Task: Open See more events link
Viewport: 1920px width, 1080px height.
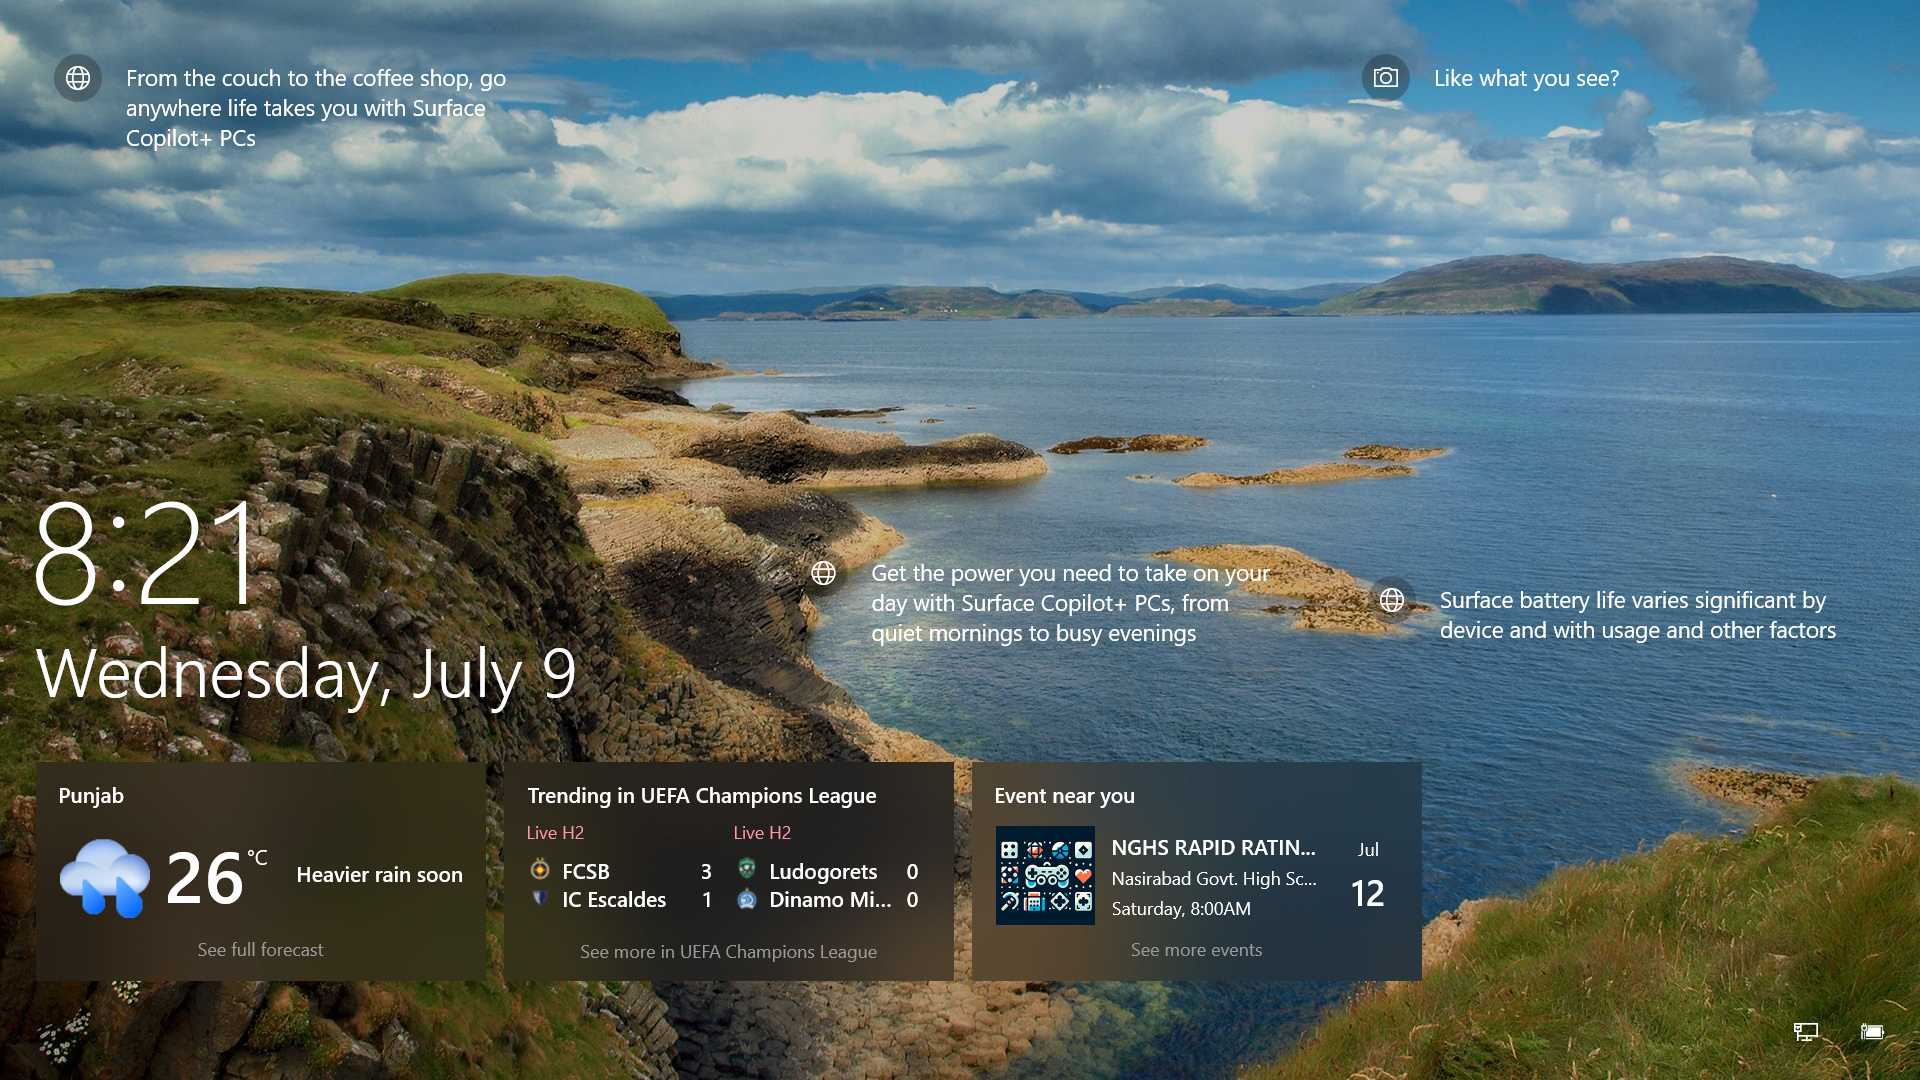Action: 1196,949
